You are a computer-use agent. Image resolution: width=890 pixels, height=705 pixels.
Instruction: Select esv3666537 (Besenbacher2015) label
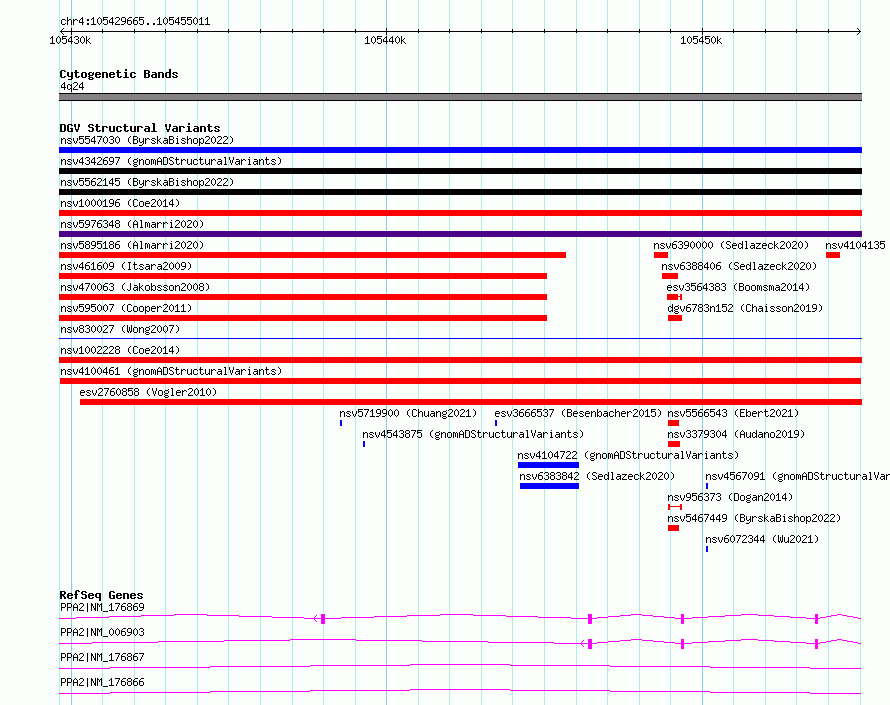tap(578, 413)
